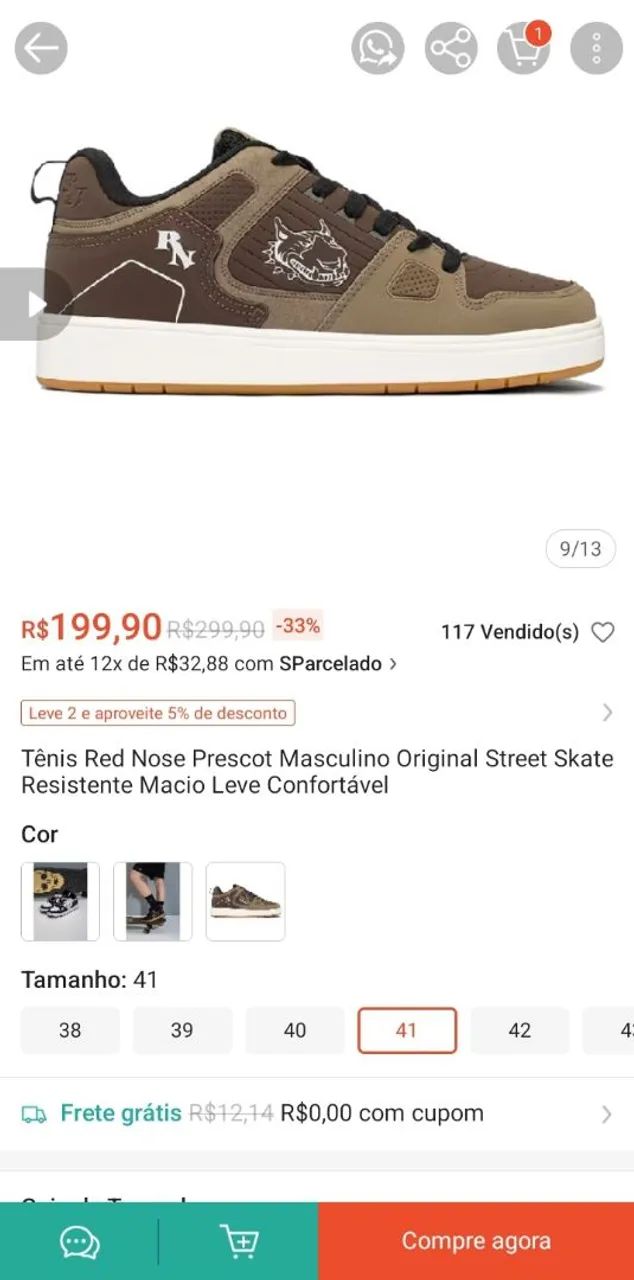634x1280 pixels.
Task: Select size 38
Action: pos(70,1030)
